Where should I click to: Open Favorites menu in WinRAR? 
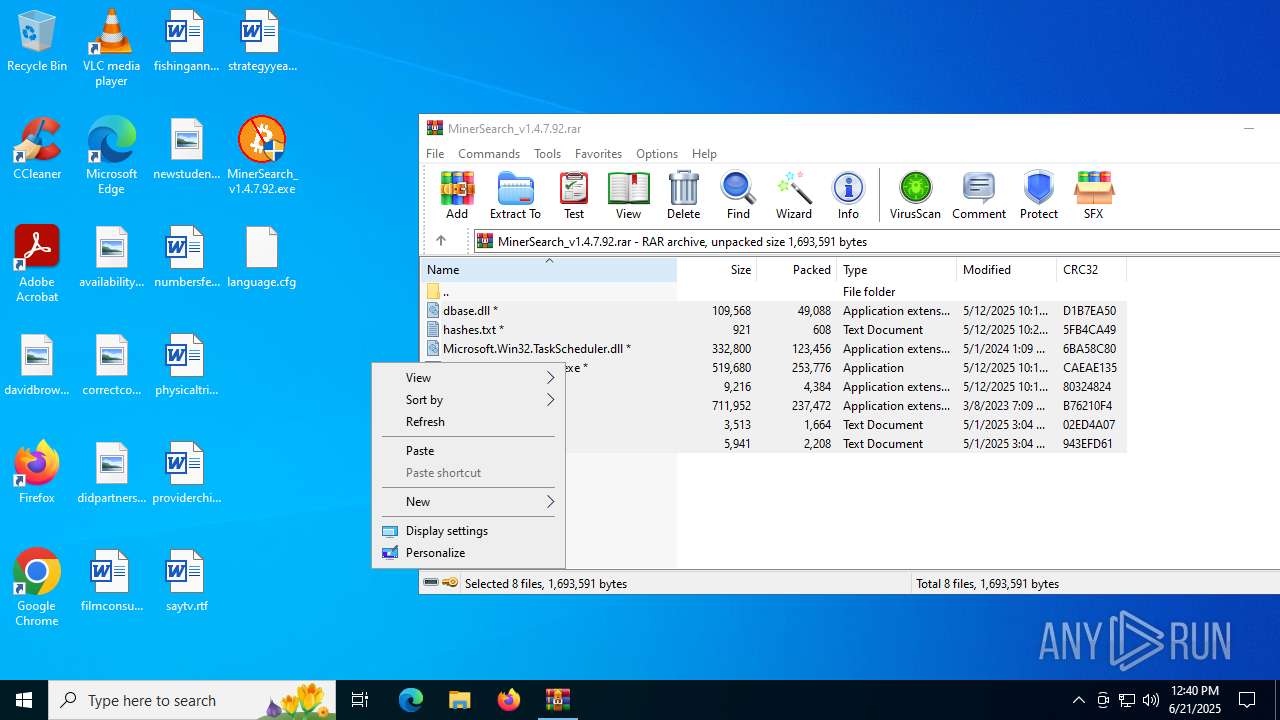[598, 154]
